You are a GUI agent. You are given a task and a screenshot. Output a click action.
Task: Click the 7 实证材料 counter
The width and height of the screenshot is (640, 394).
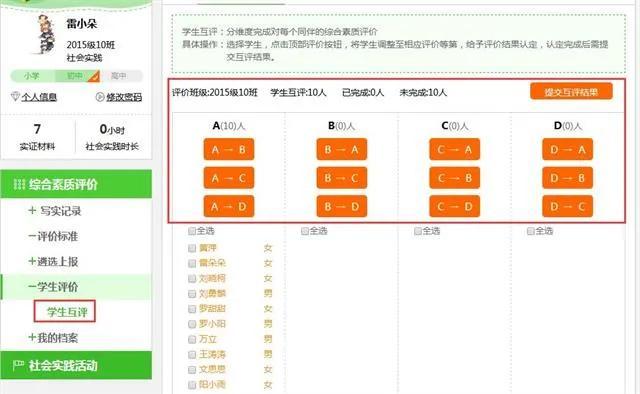[37, 137]
